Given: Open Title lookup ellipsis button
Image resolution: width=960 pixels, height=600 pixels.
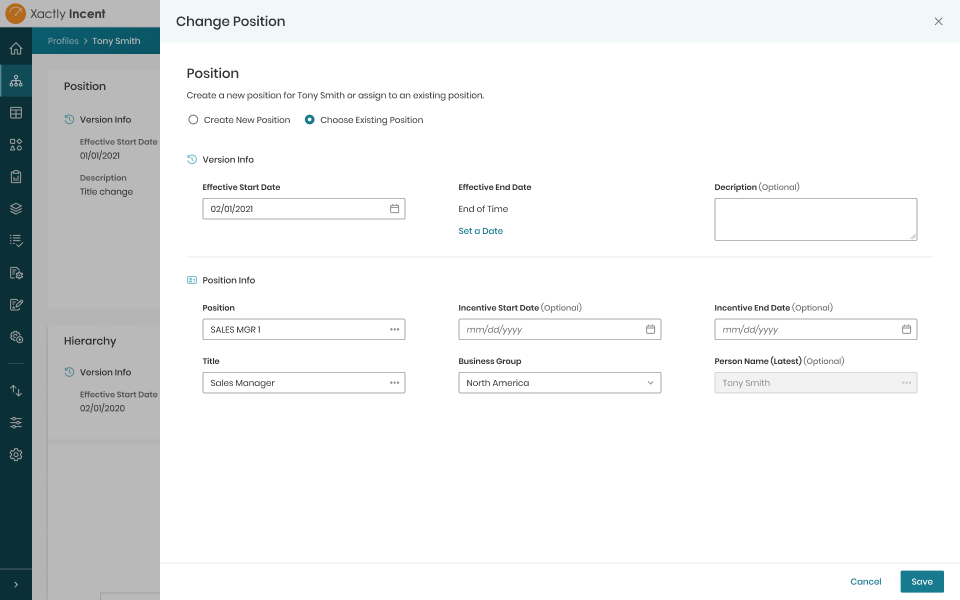Looking at the screenshot, I should (x=394, y=383).
